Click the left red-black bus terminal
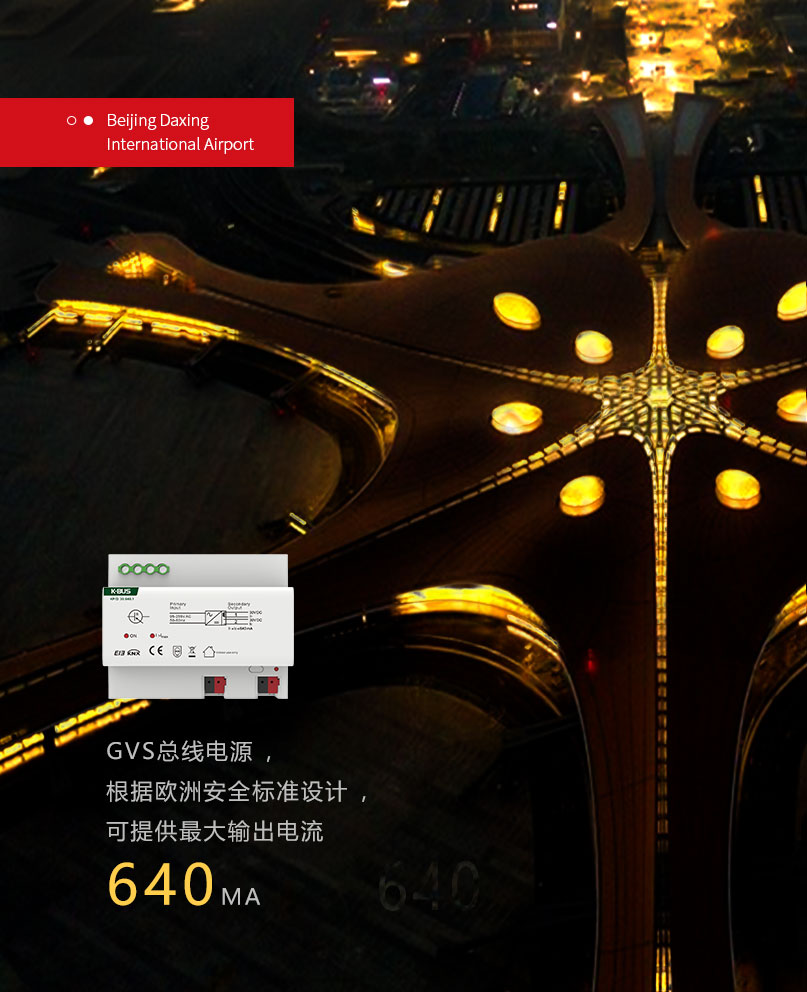Image resolution: width=807 pixels, height=992 pixels. click(214, 685)
